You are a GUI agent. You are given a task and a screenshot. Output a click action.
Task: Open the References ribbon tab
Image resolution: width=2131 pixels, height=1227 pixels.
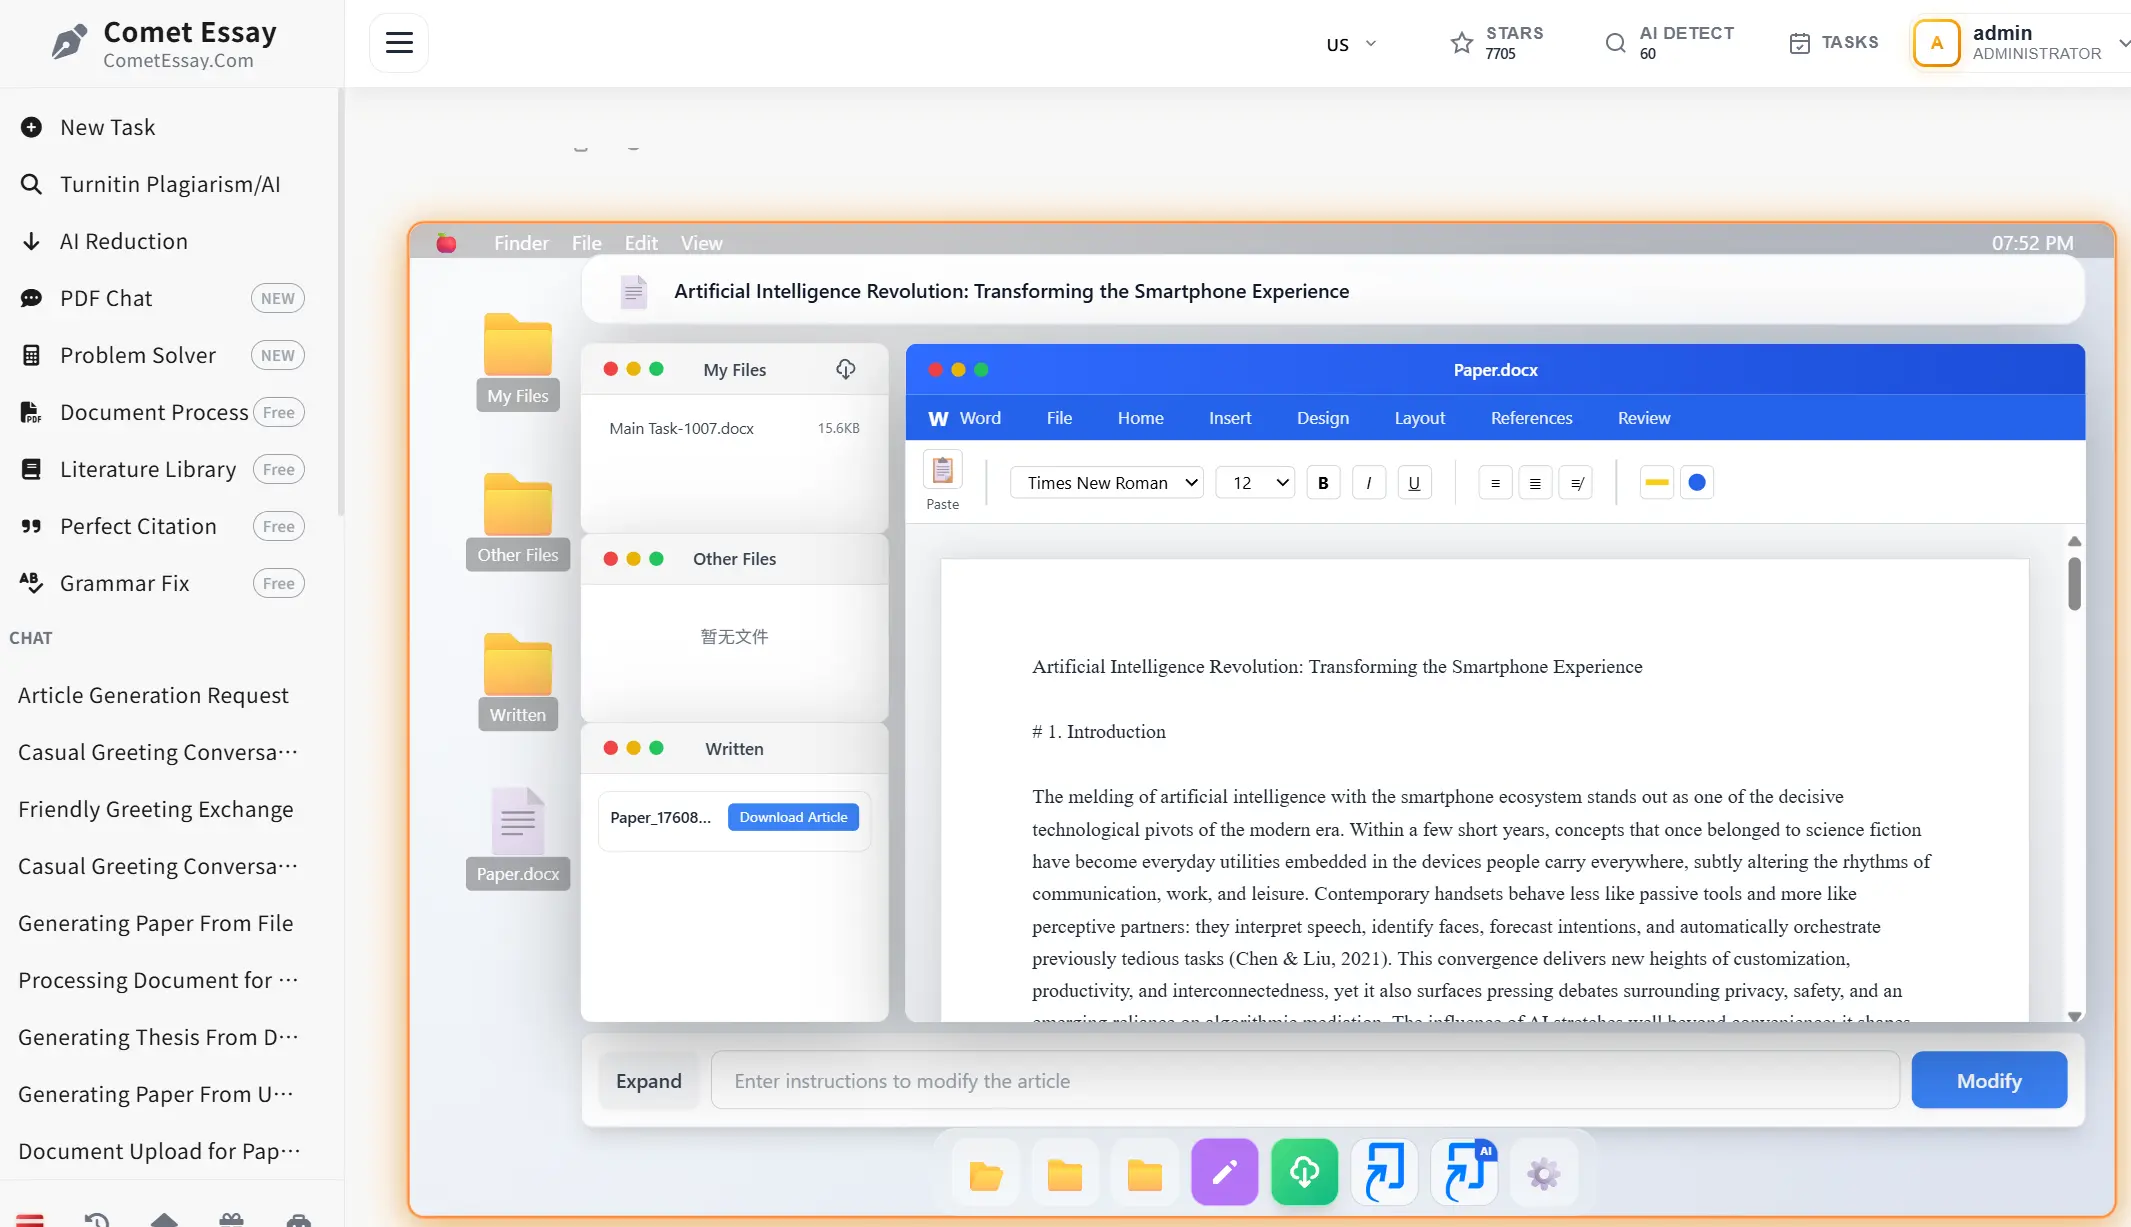[x=1531, y=418]
